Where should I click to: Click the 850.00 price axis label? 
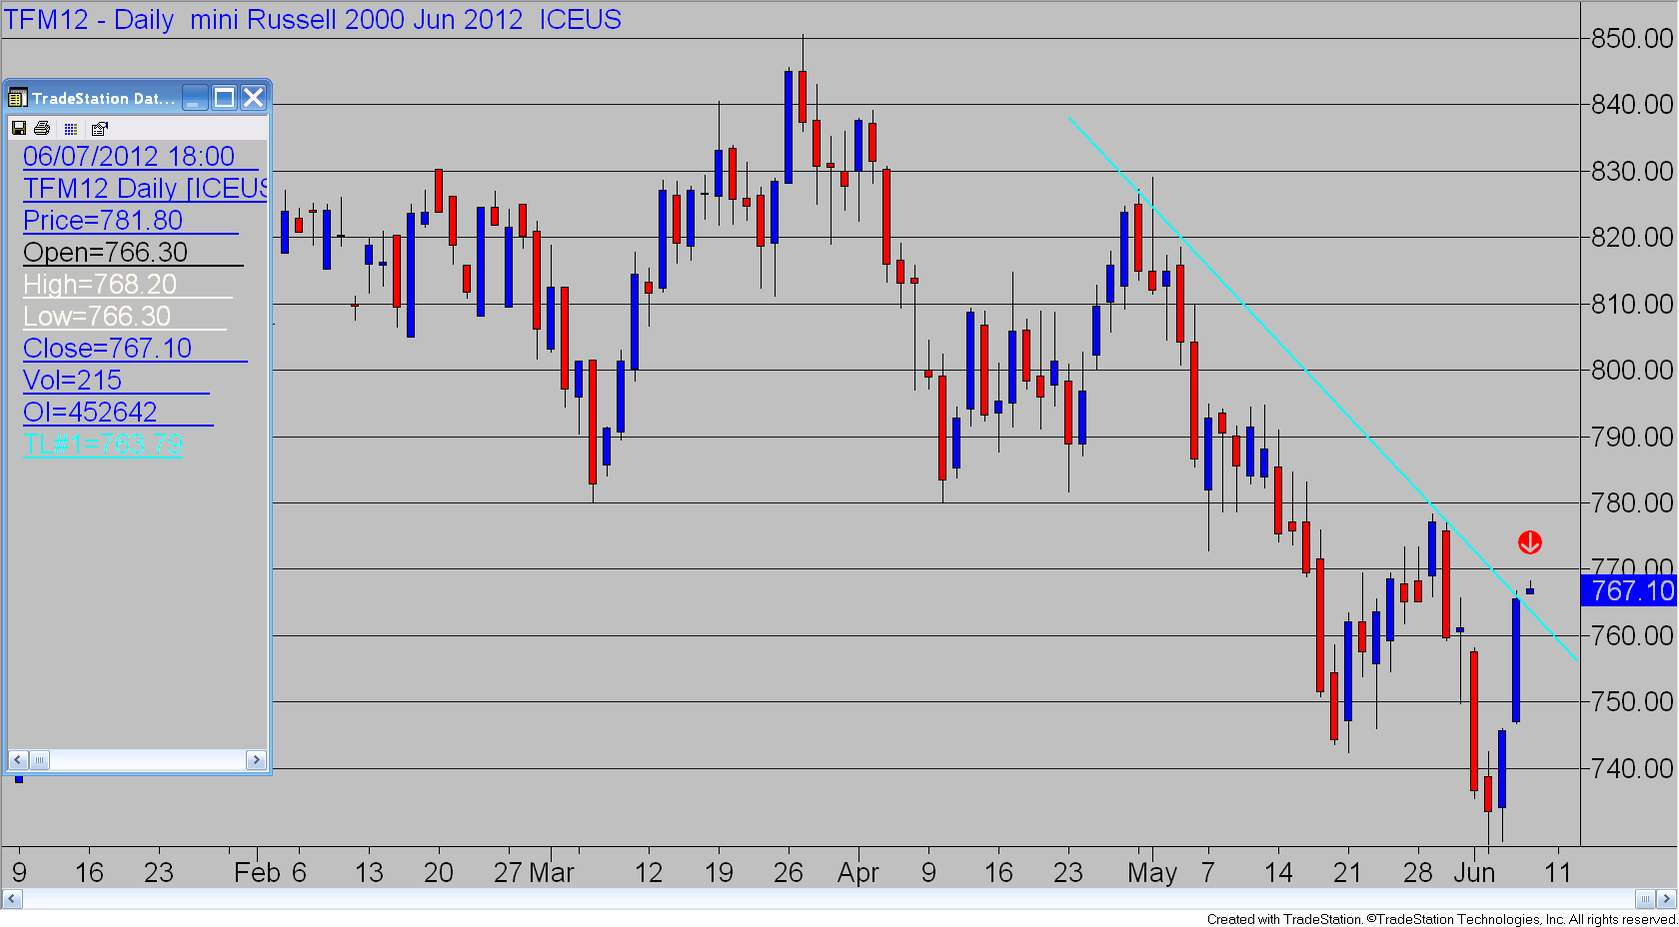[1632, 38]
